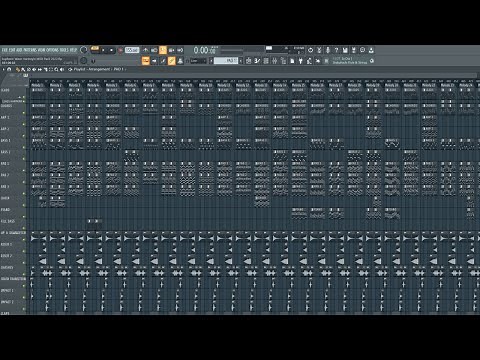Toggle the metronome icon
The height and width of the screenshot is (360, 480).
[146, 50]
